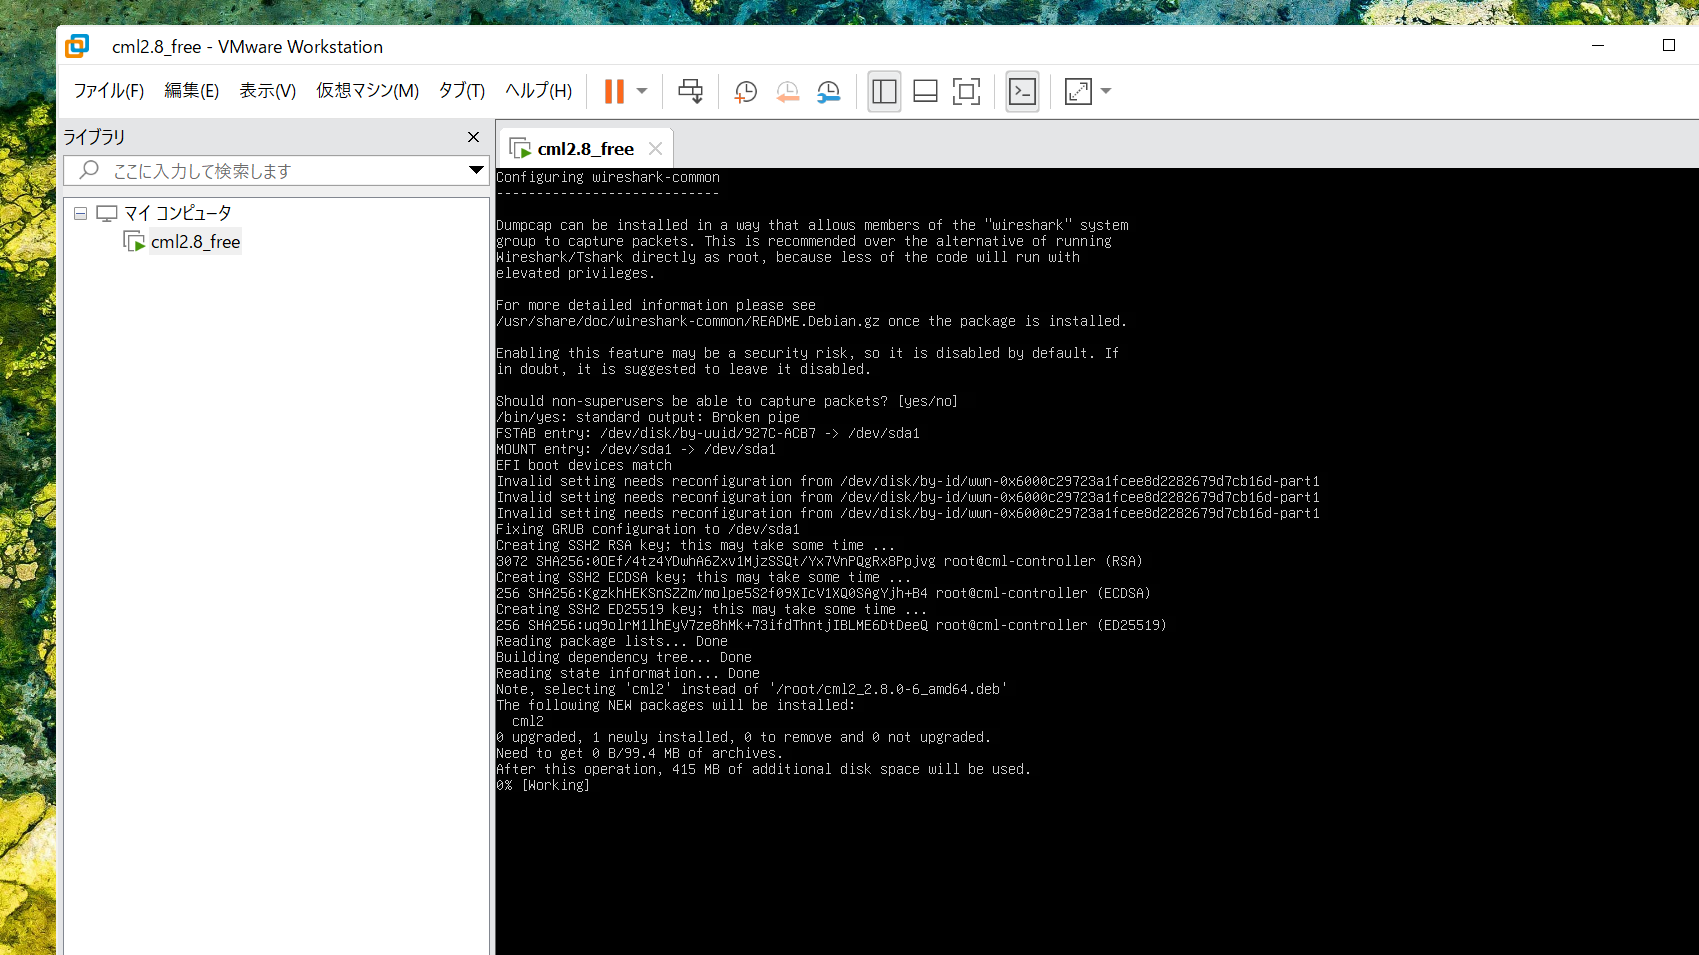
Task: Click the '0% [Working]' progress line
Action: 543,785
